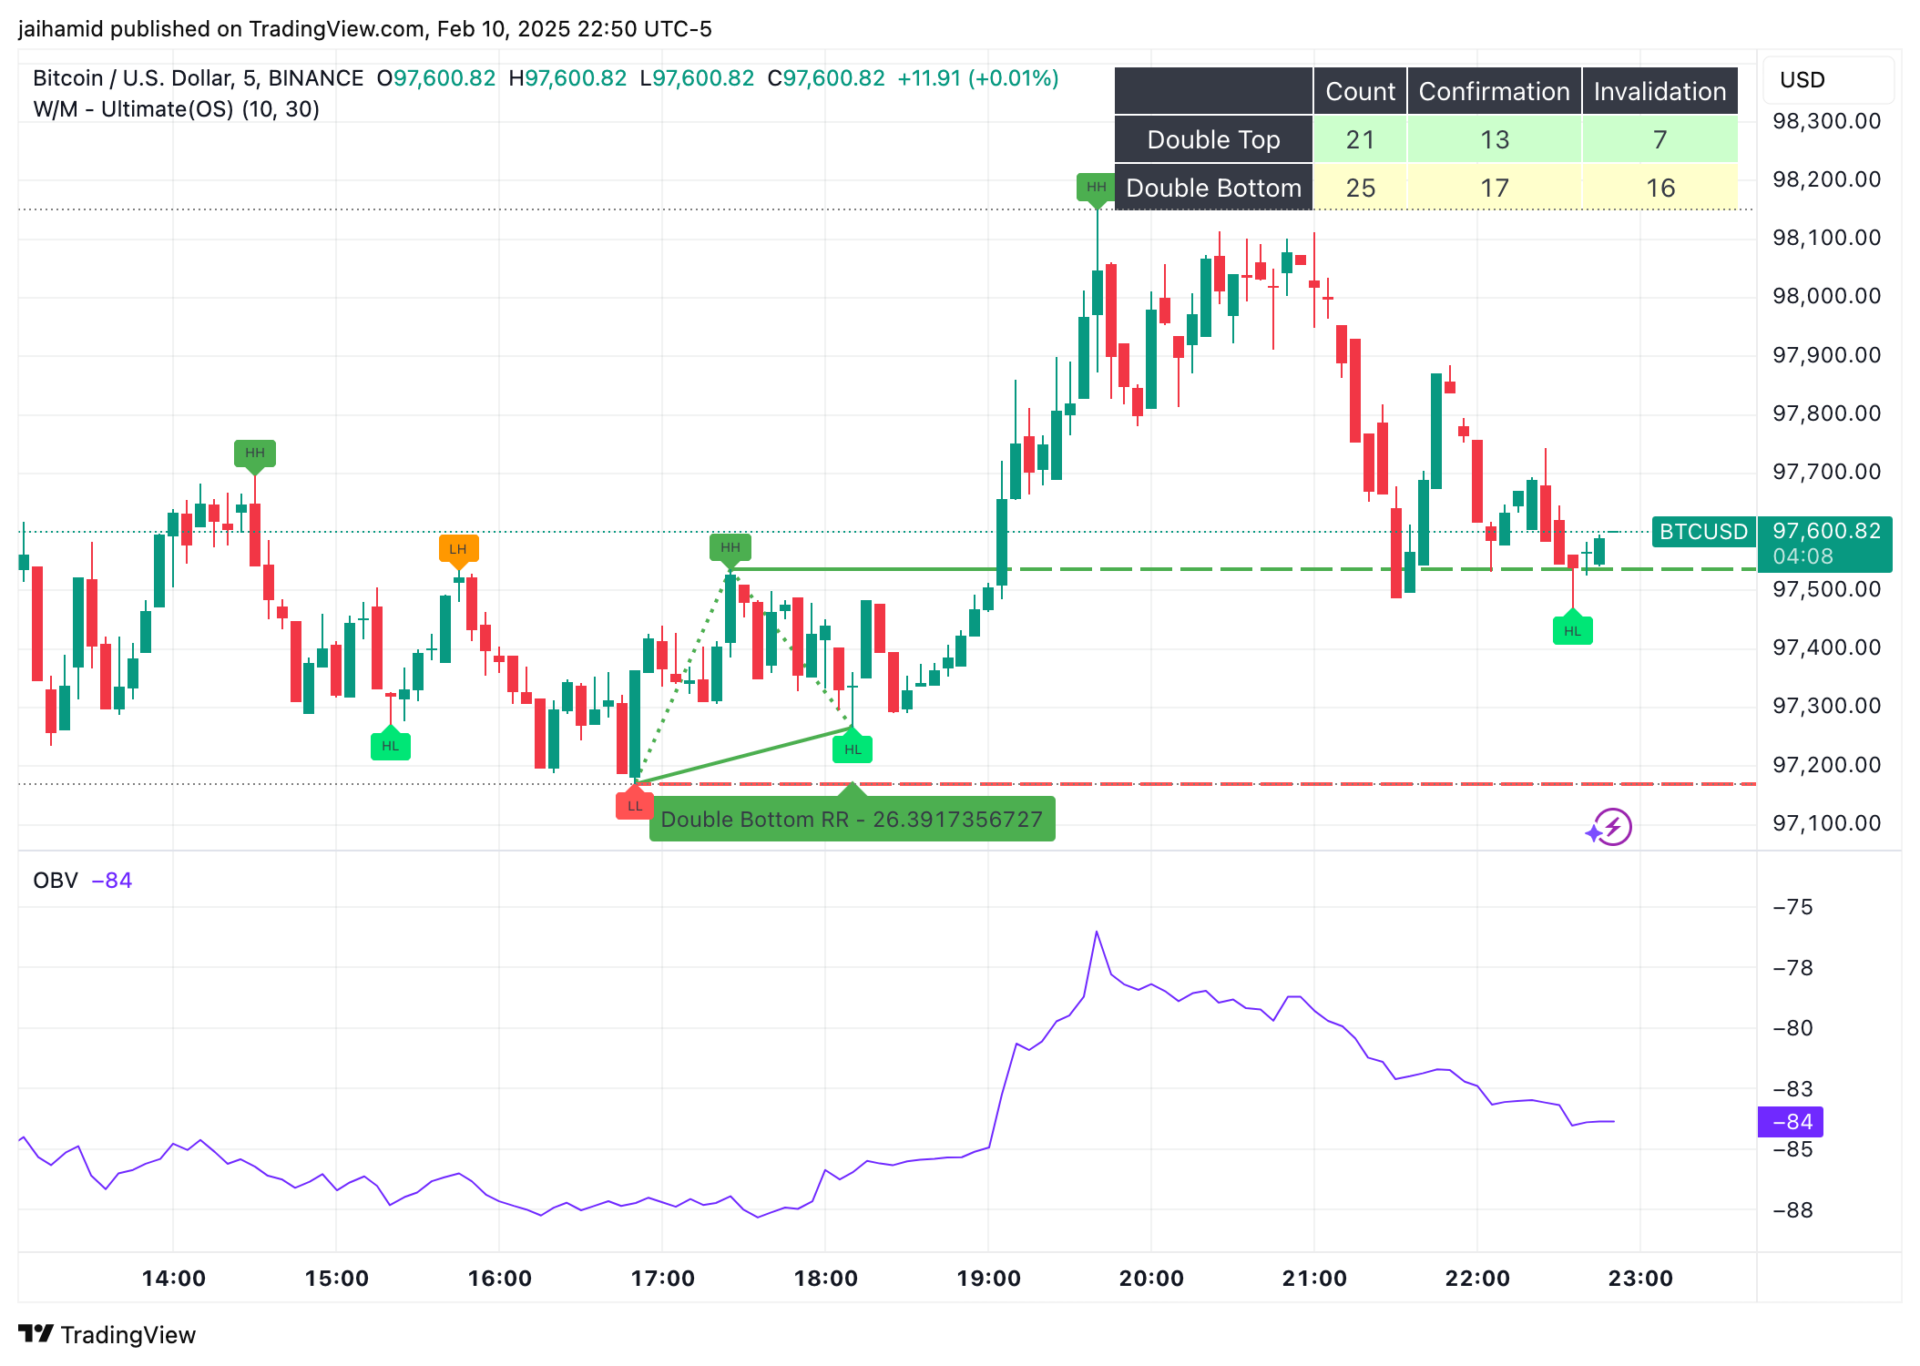
Task: Click the Double Bottom count cell 25
Action: 1360,187
